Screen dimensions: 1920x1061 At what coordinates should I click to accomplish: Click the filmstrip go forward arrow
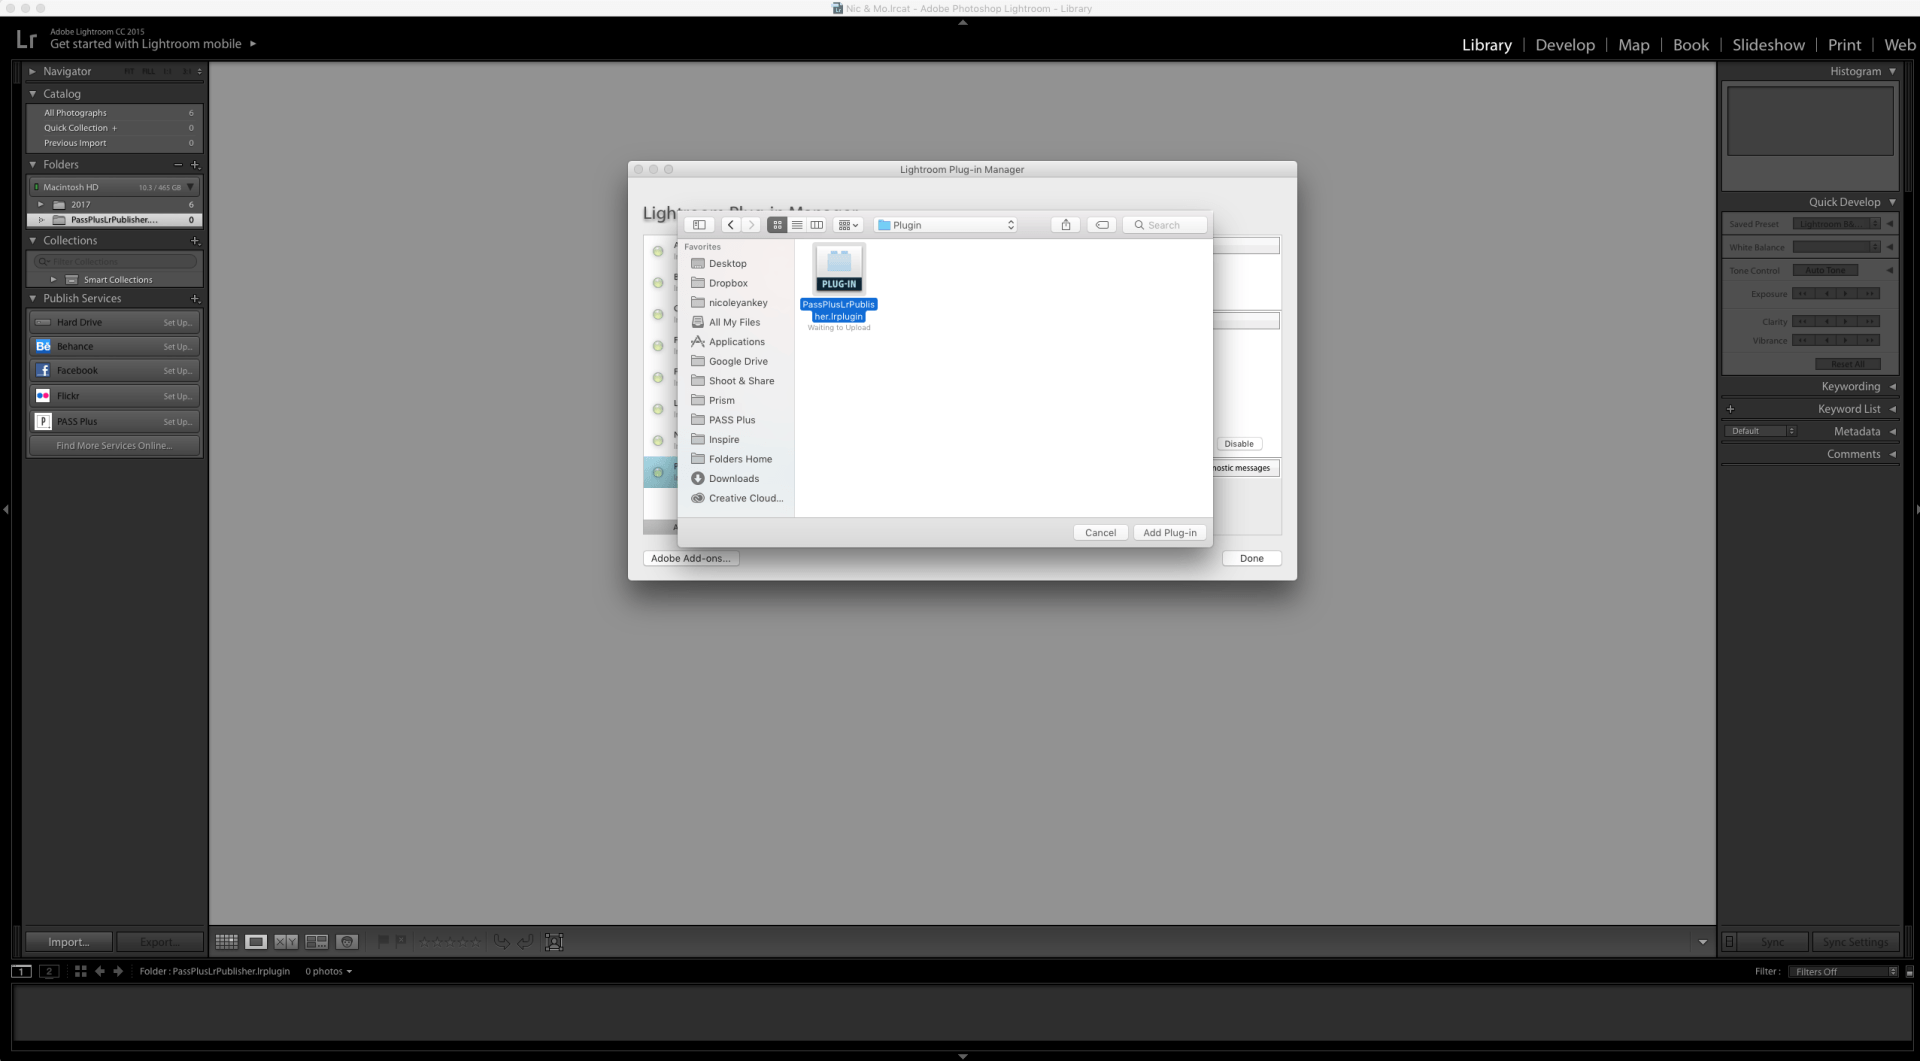pos(118,971)
